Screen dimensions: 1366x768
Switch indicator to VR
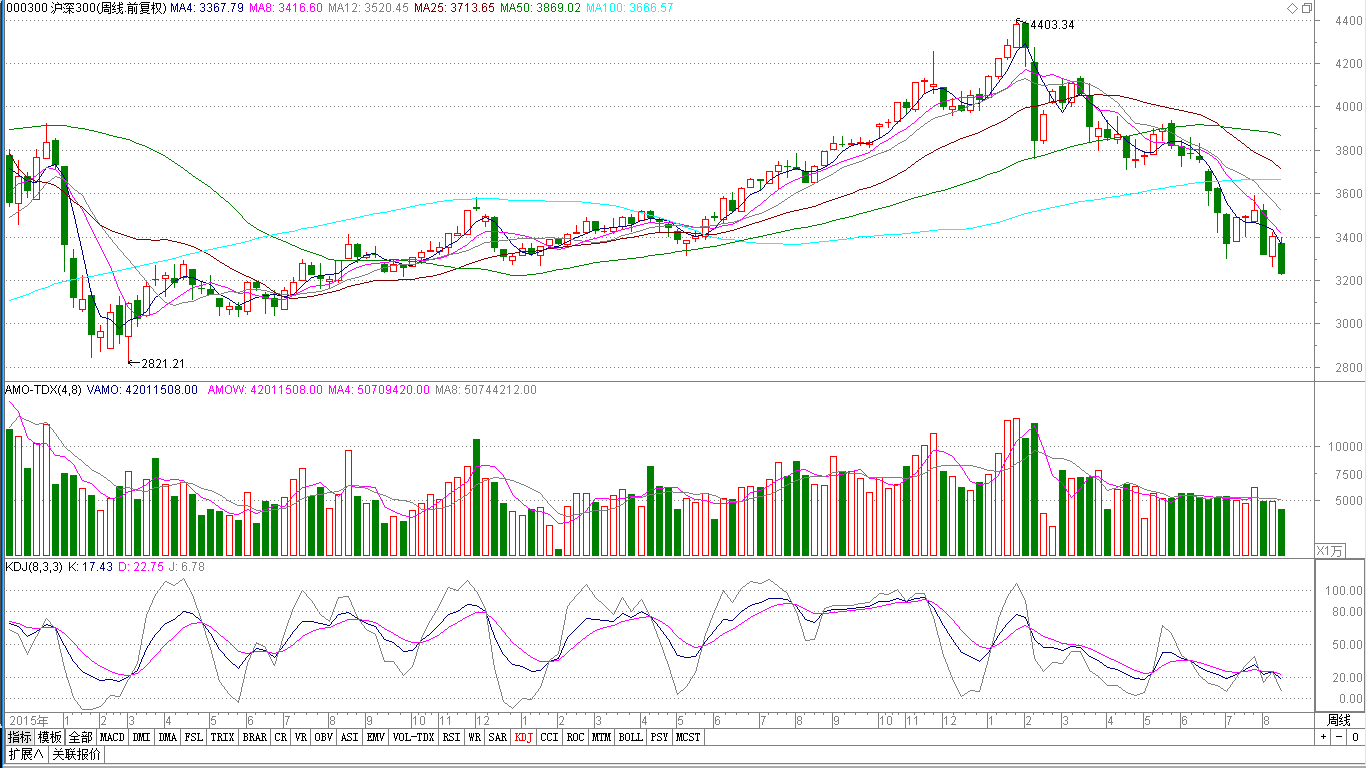pos(301,737)
